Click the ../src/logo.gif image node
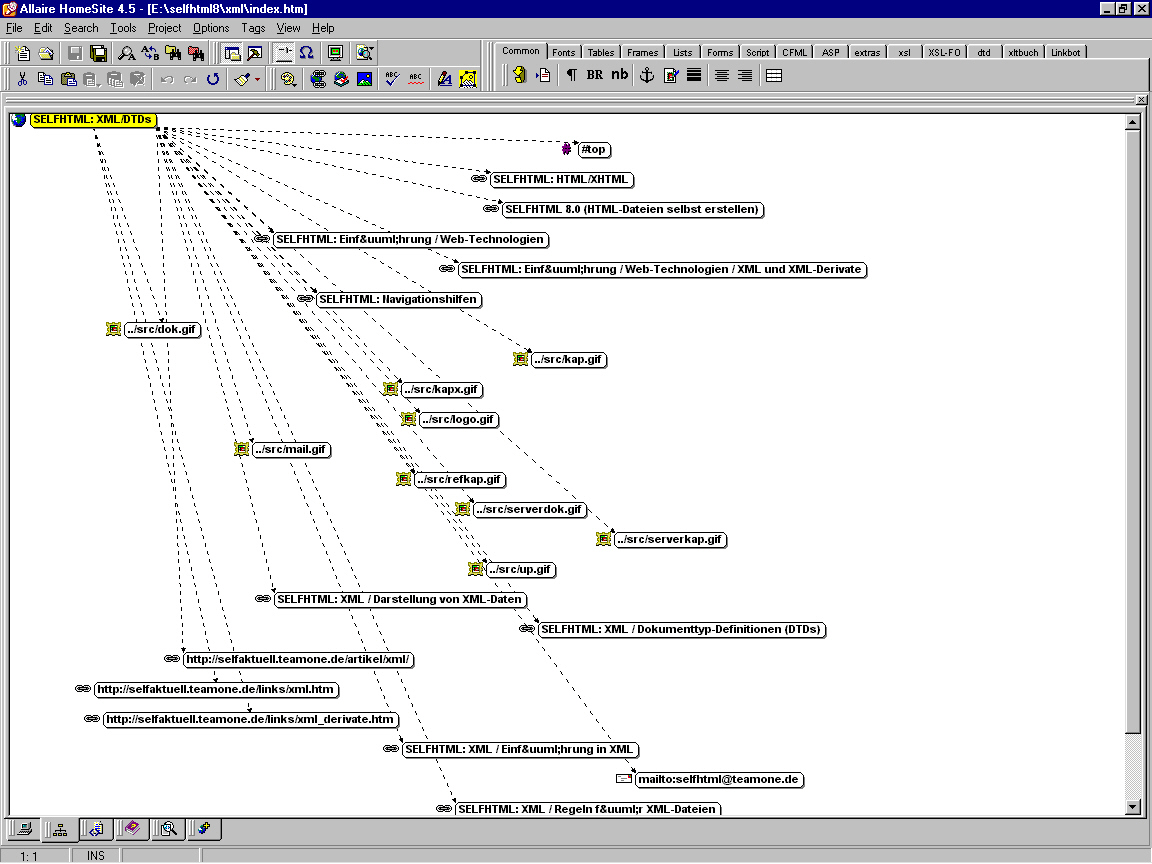Viewport: 1152px width, 864px height. (x=457, y=419)
